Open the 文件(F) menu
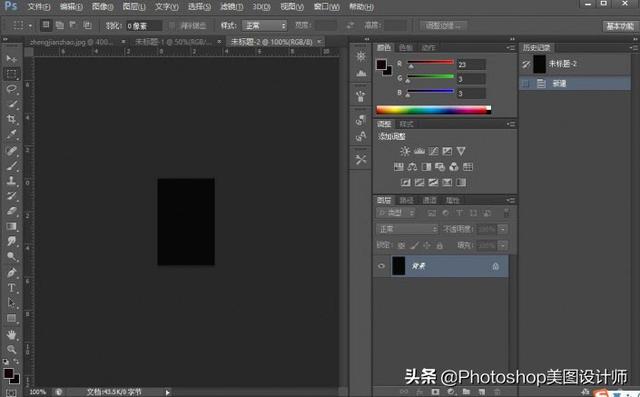Viewport: 640px width, 397px height. pyautogui.click(x=39, y=7)
